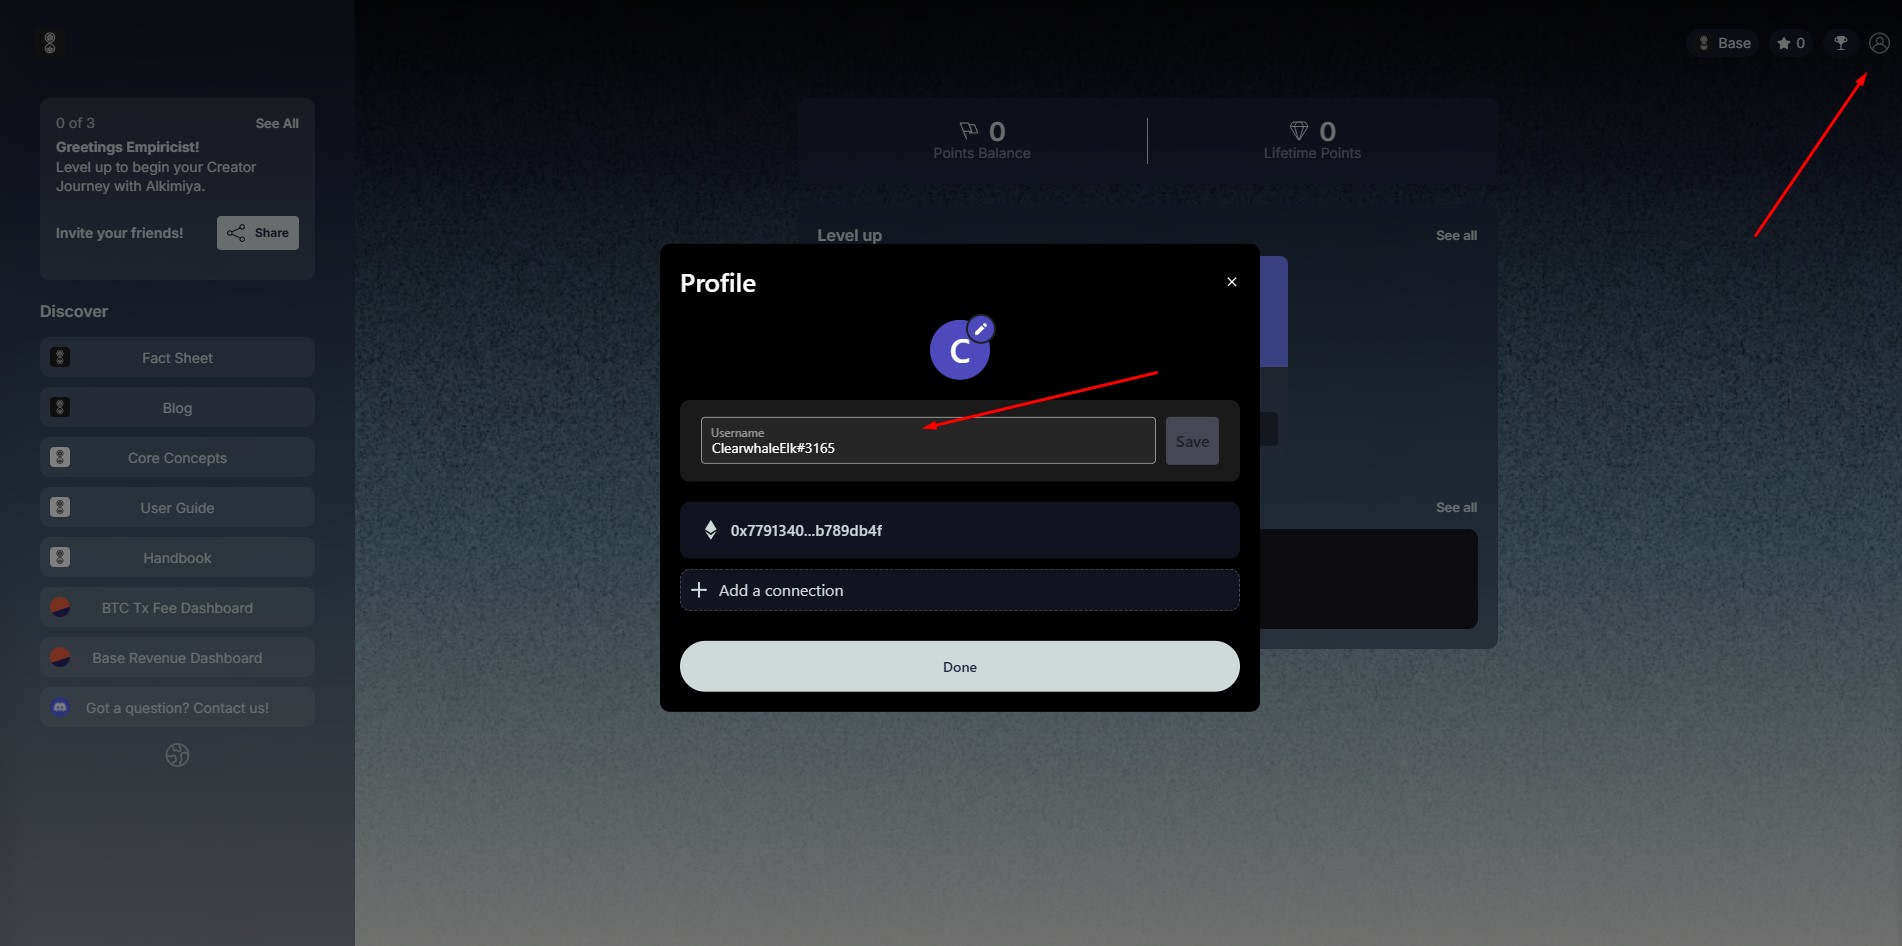Screen dimensions: 1902x946
Task: Open the user account icon in header
Action: (x=1879, y=43)
